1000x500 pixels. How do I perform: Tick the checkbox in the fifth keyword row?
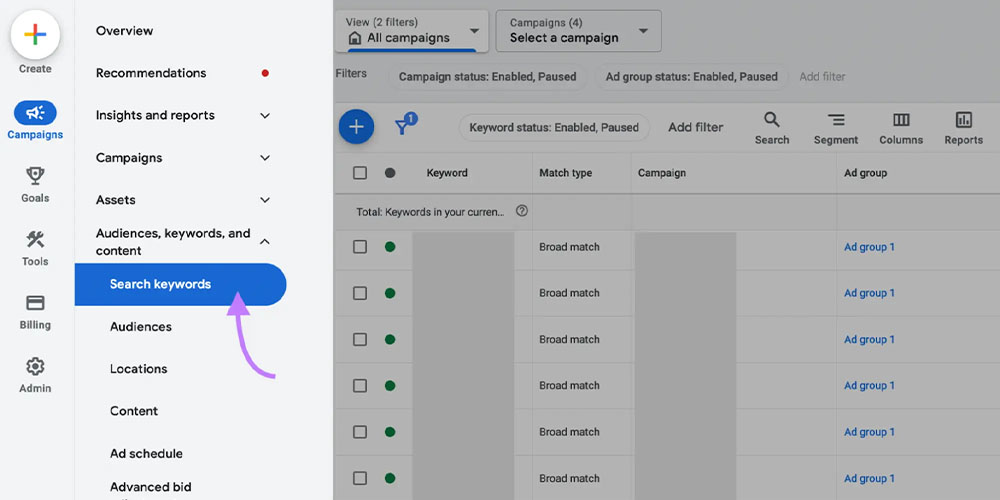(360, 432)
